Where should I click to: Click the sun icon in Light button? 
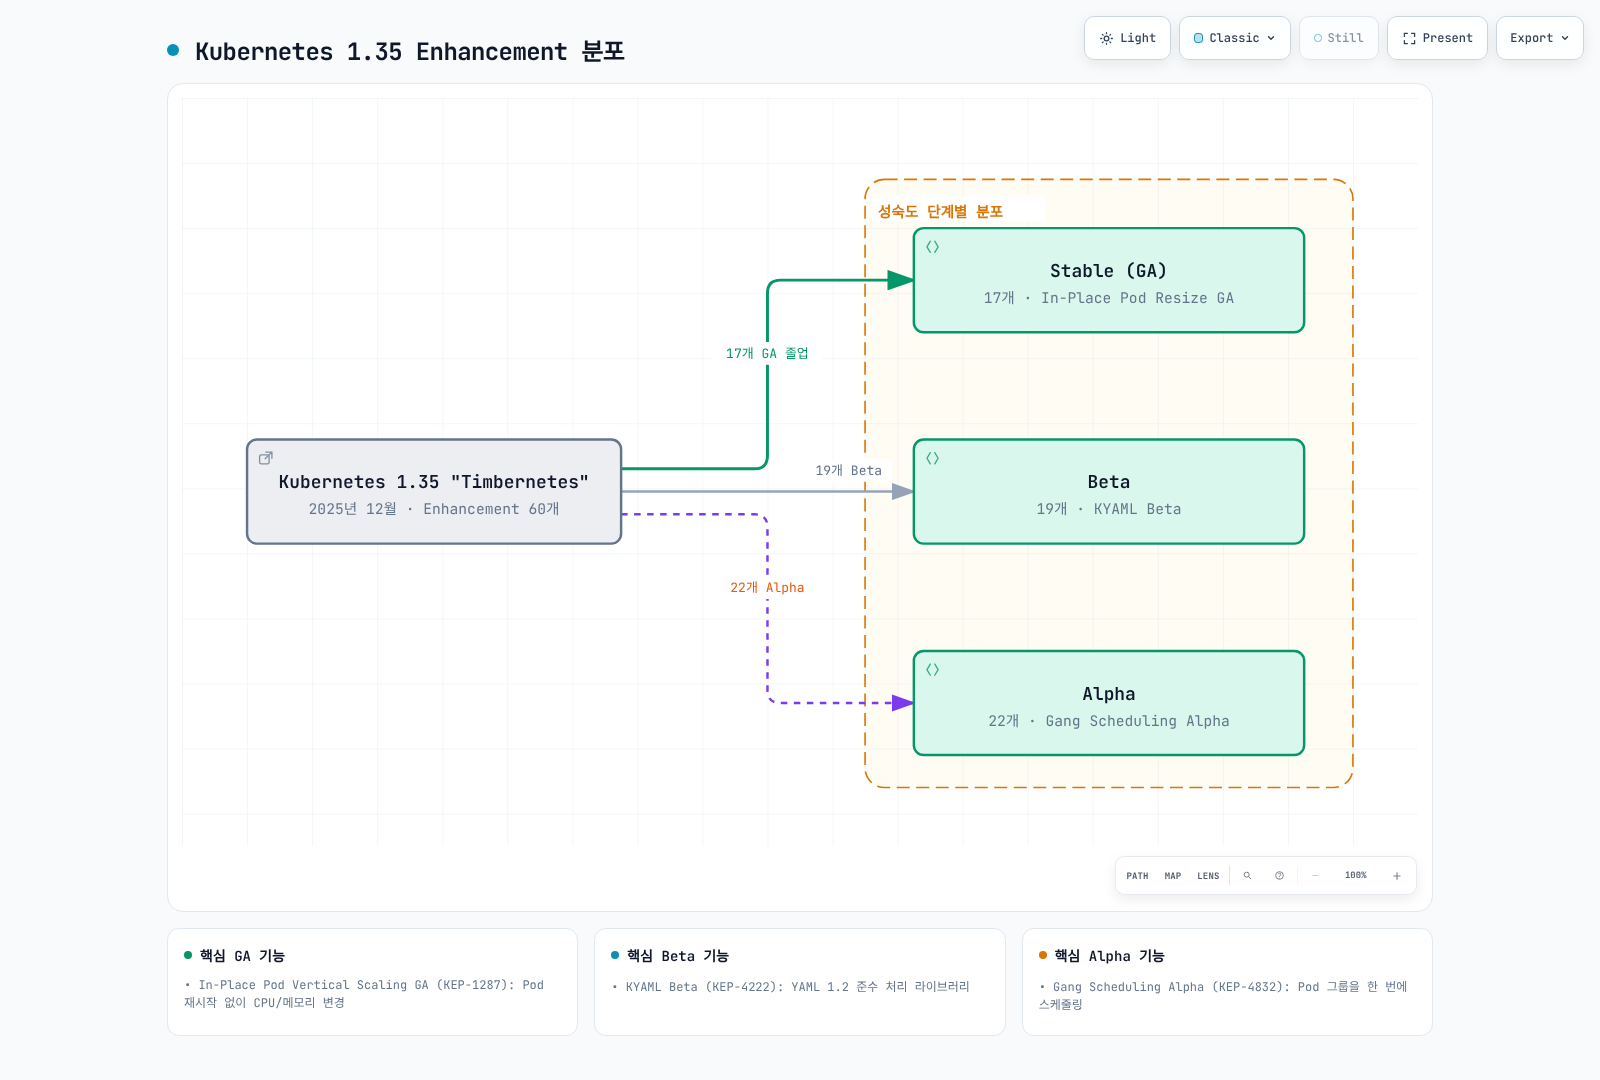1106,38
